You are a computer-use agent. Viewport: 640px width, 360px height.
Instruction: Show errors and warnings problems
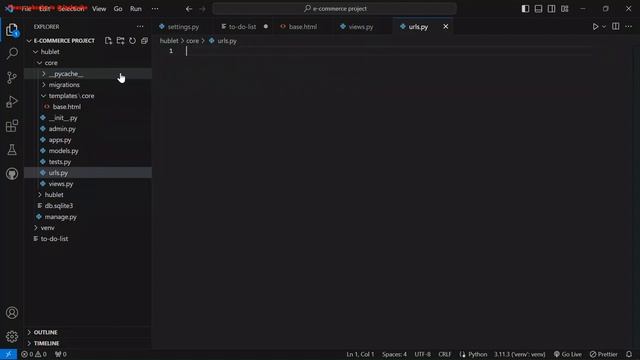point(34,354)
